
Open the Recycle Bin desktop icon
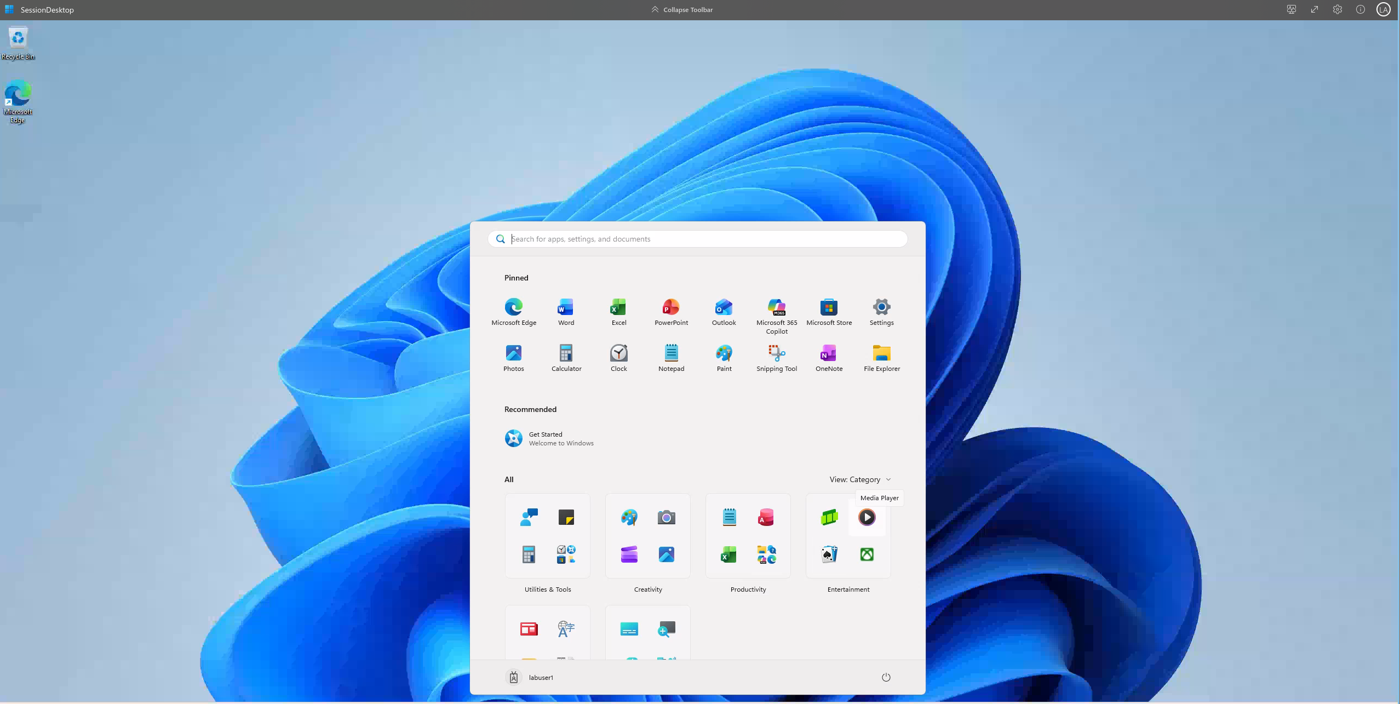[18, 43]
